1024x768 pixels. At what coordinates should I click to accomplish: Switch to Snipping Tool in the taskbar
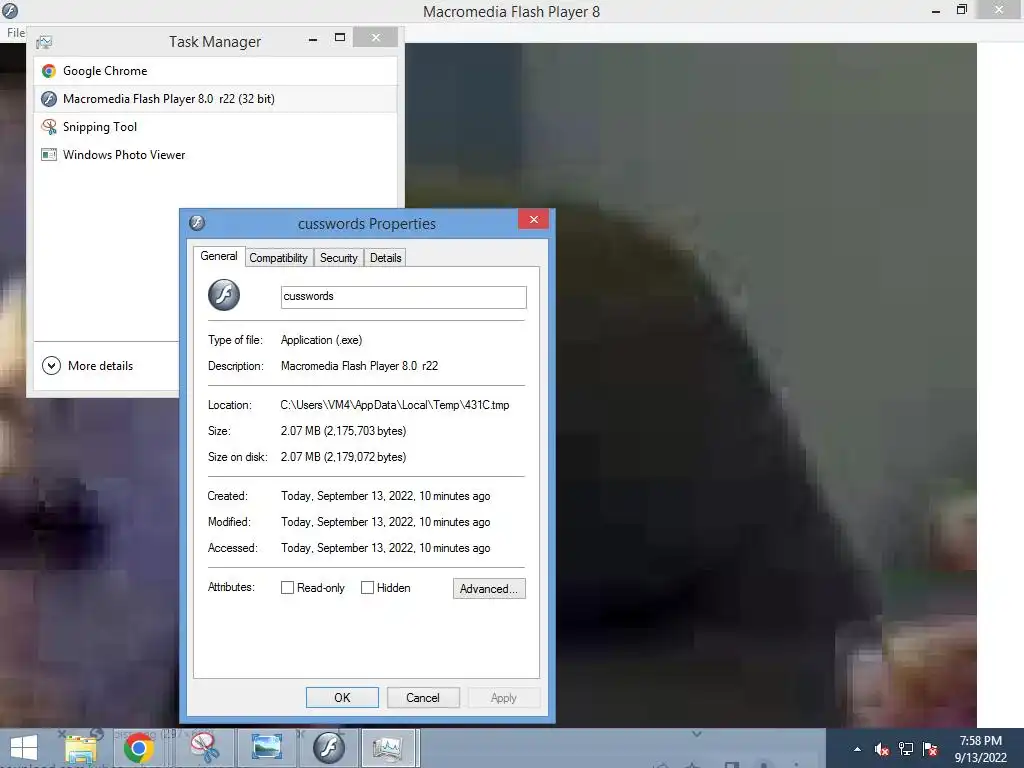(204, 748)
